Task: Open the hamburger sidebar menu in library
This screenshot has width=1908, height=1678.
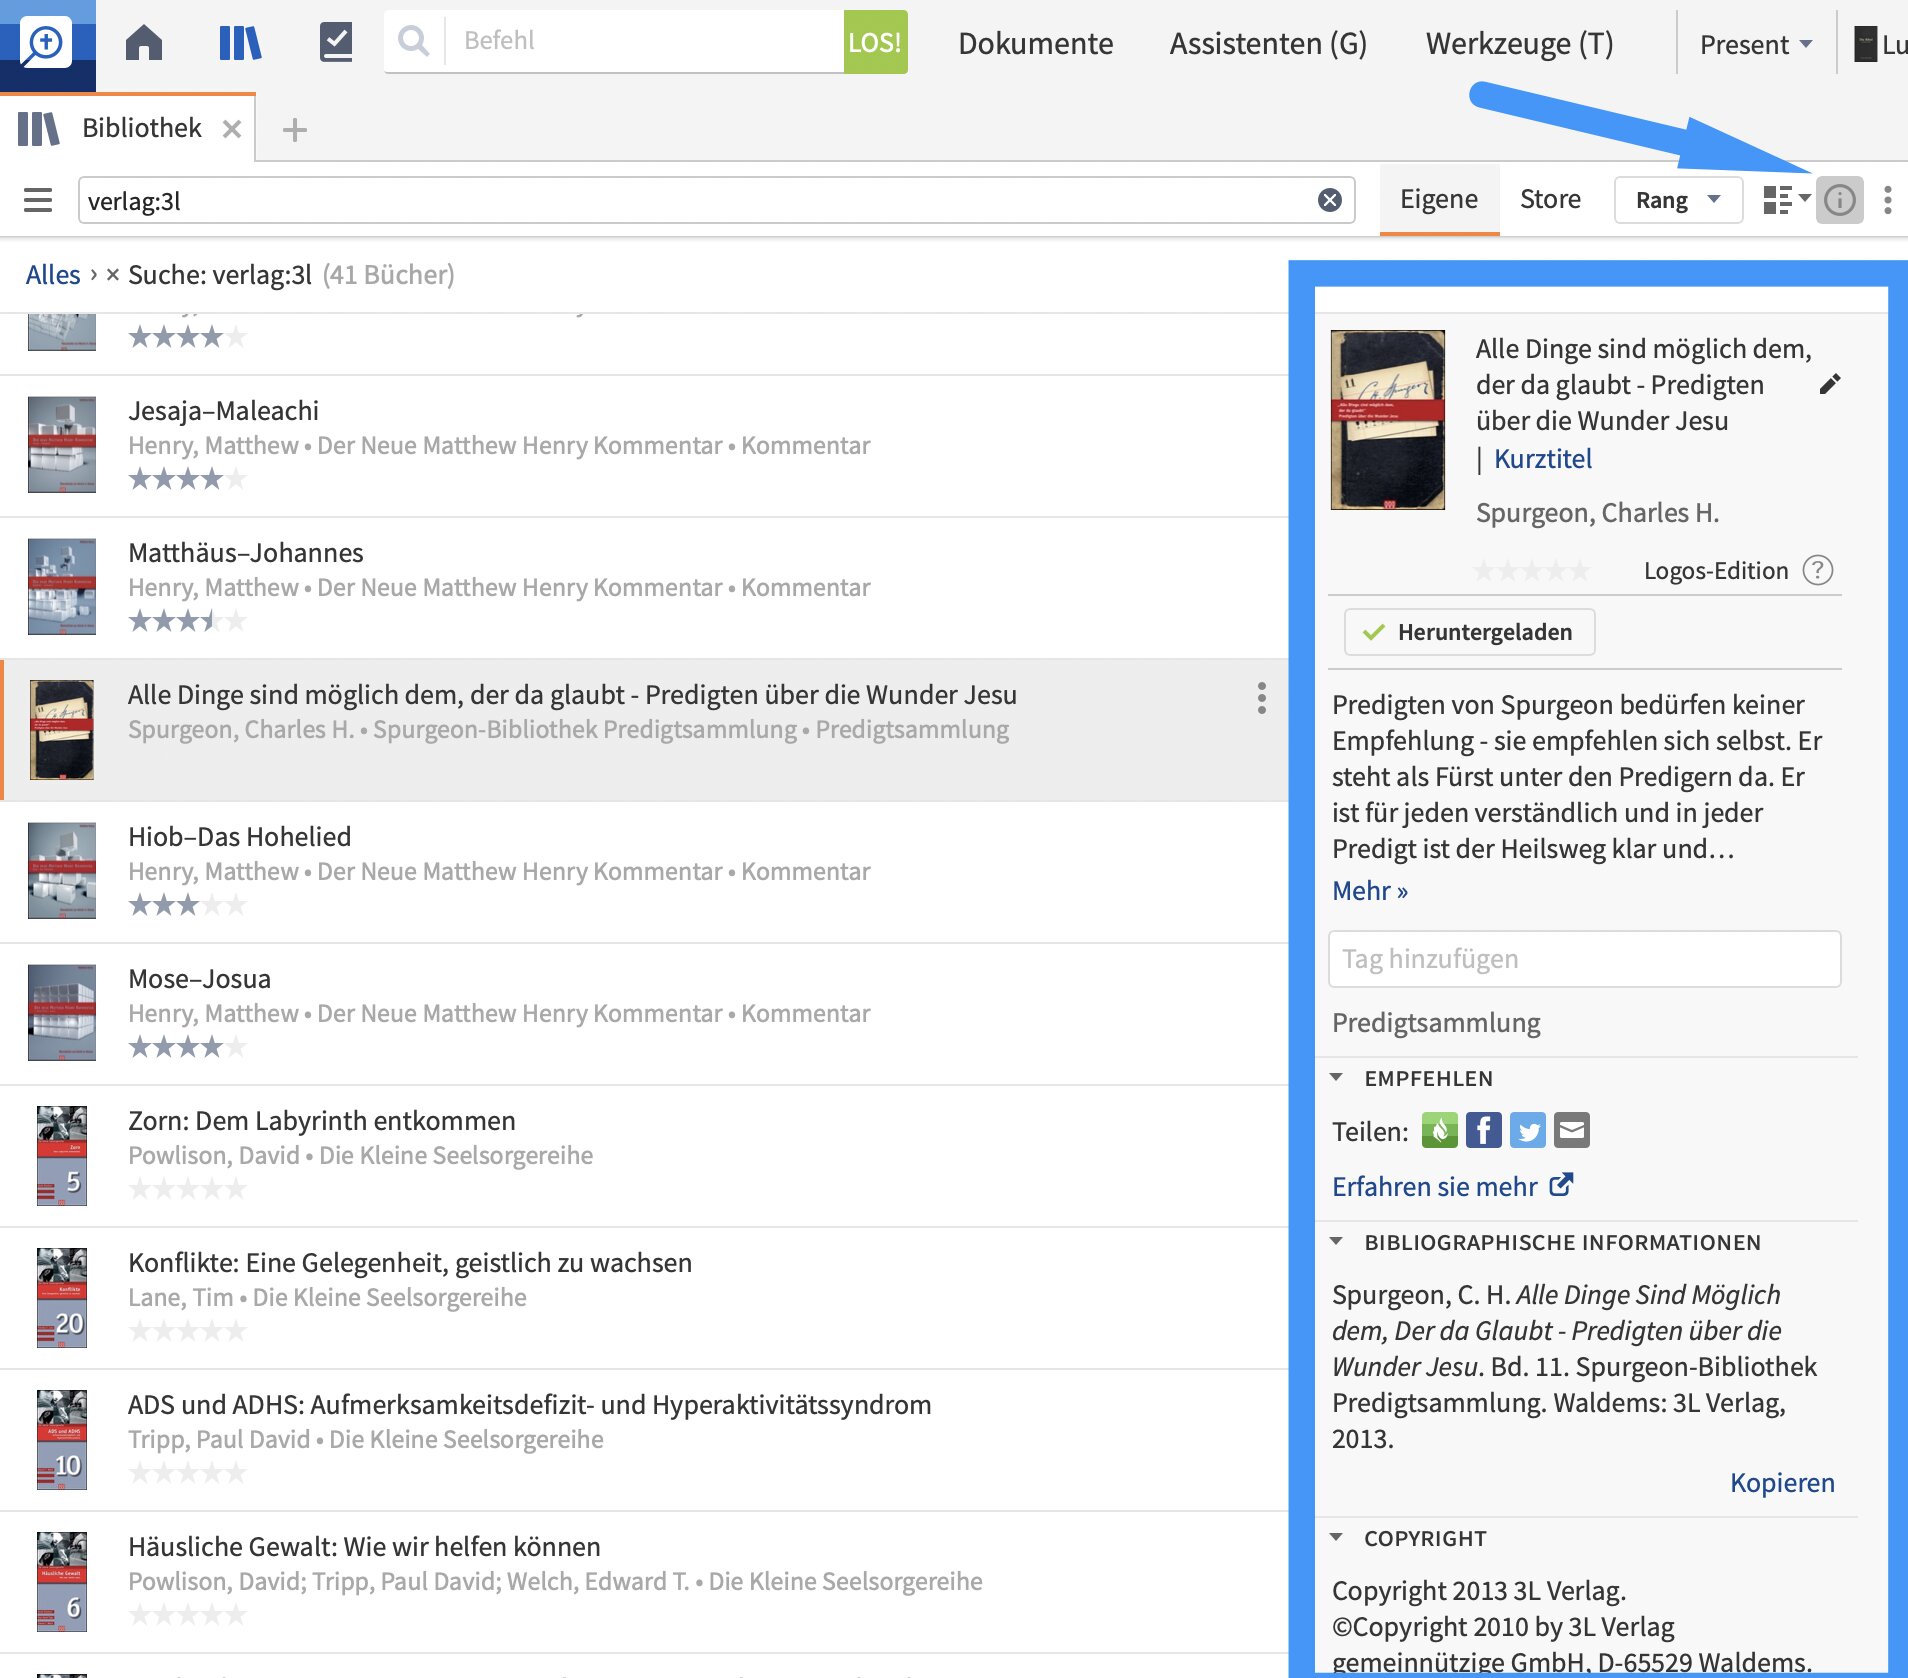Action: coord(38,200)
